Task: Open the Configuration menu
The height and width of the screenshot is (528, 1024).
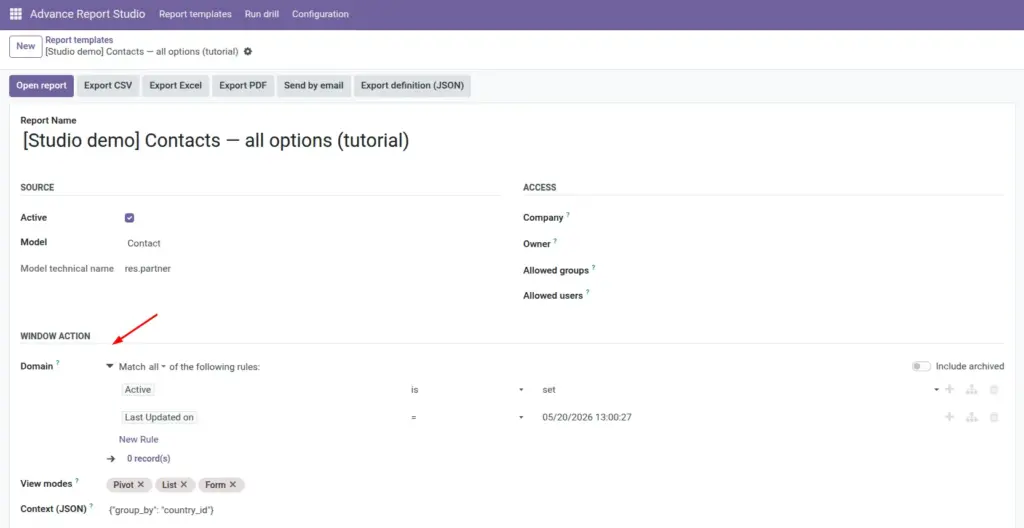Action: tap(320, 14)
